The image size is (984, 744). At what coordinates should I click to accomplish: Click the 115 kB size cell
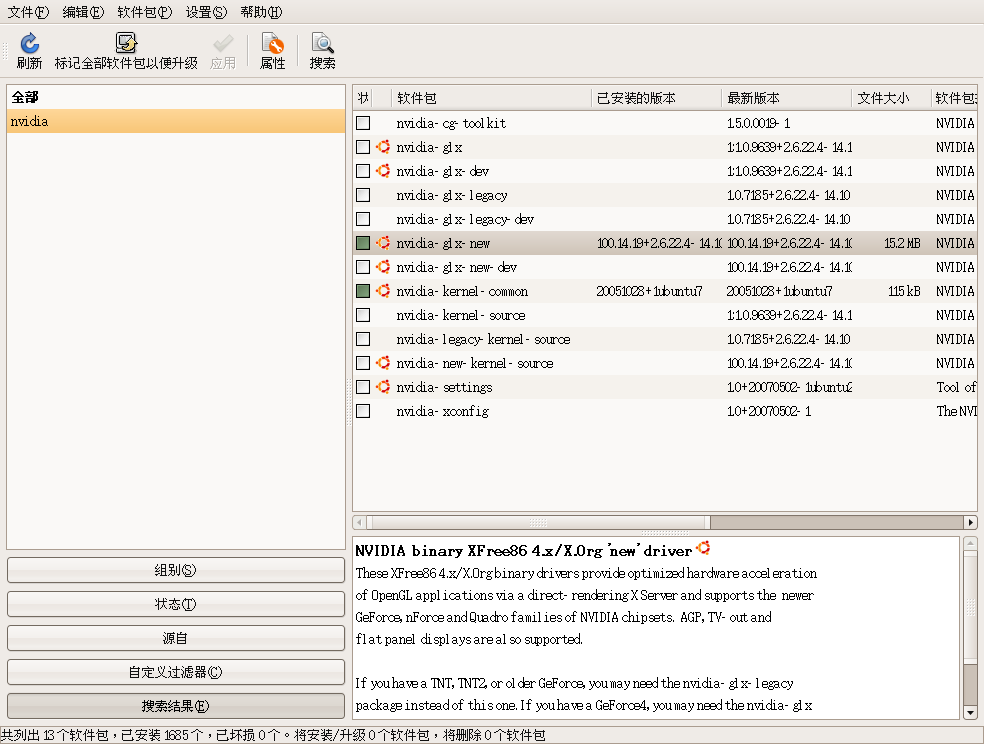pyautogui.click(x=904, y=291)
